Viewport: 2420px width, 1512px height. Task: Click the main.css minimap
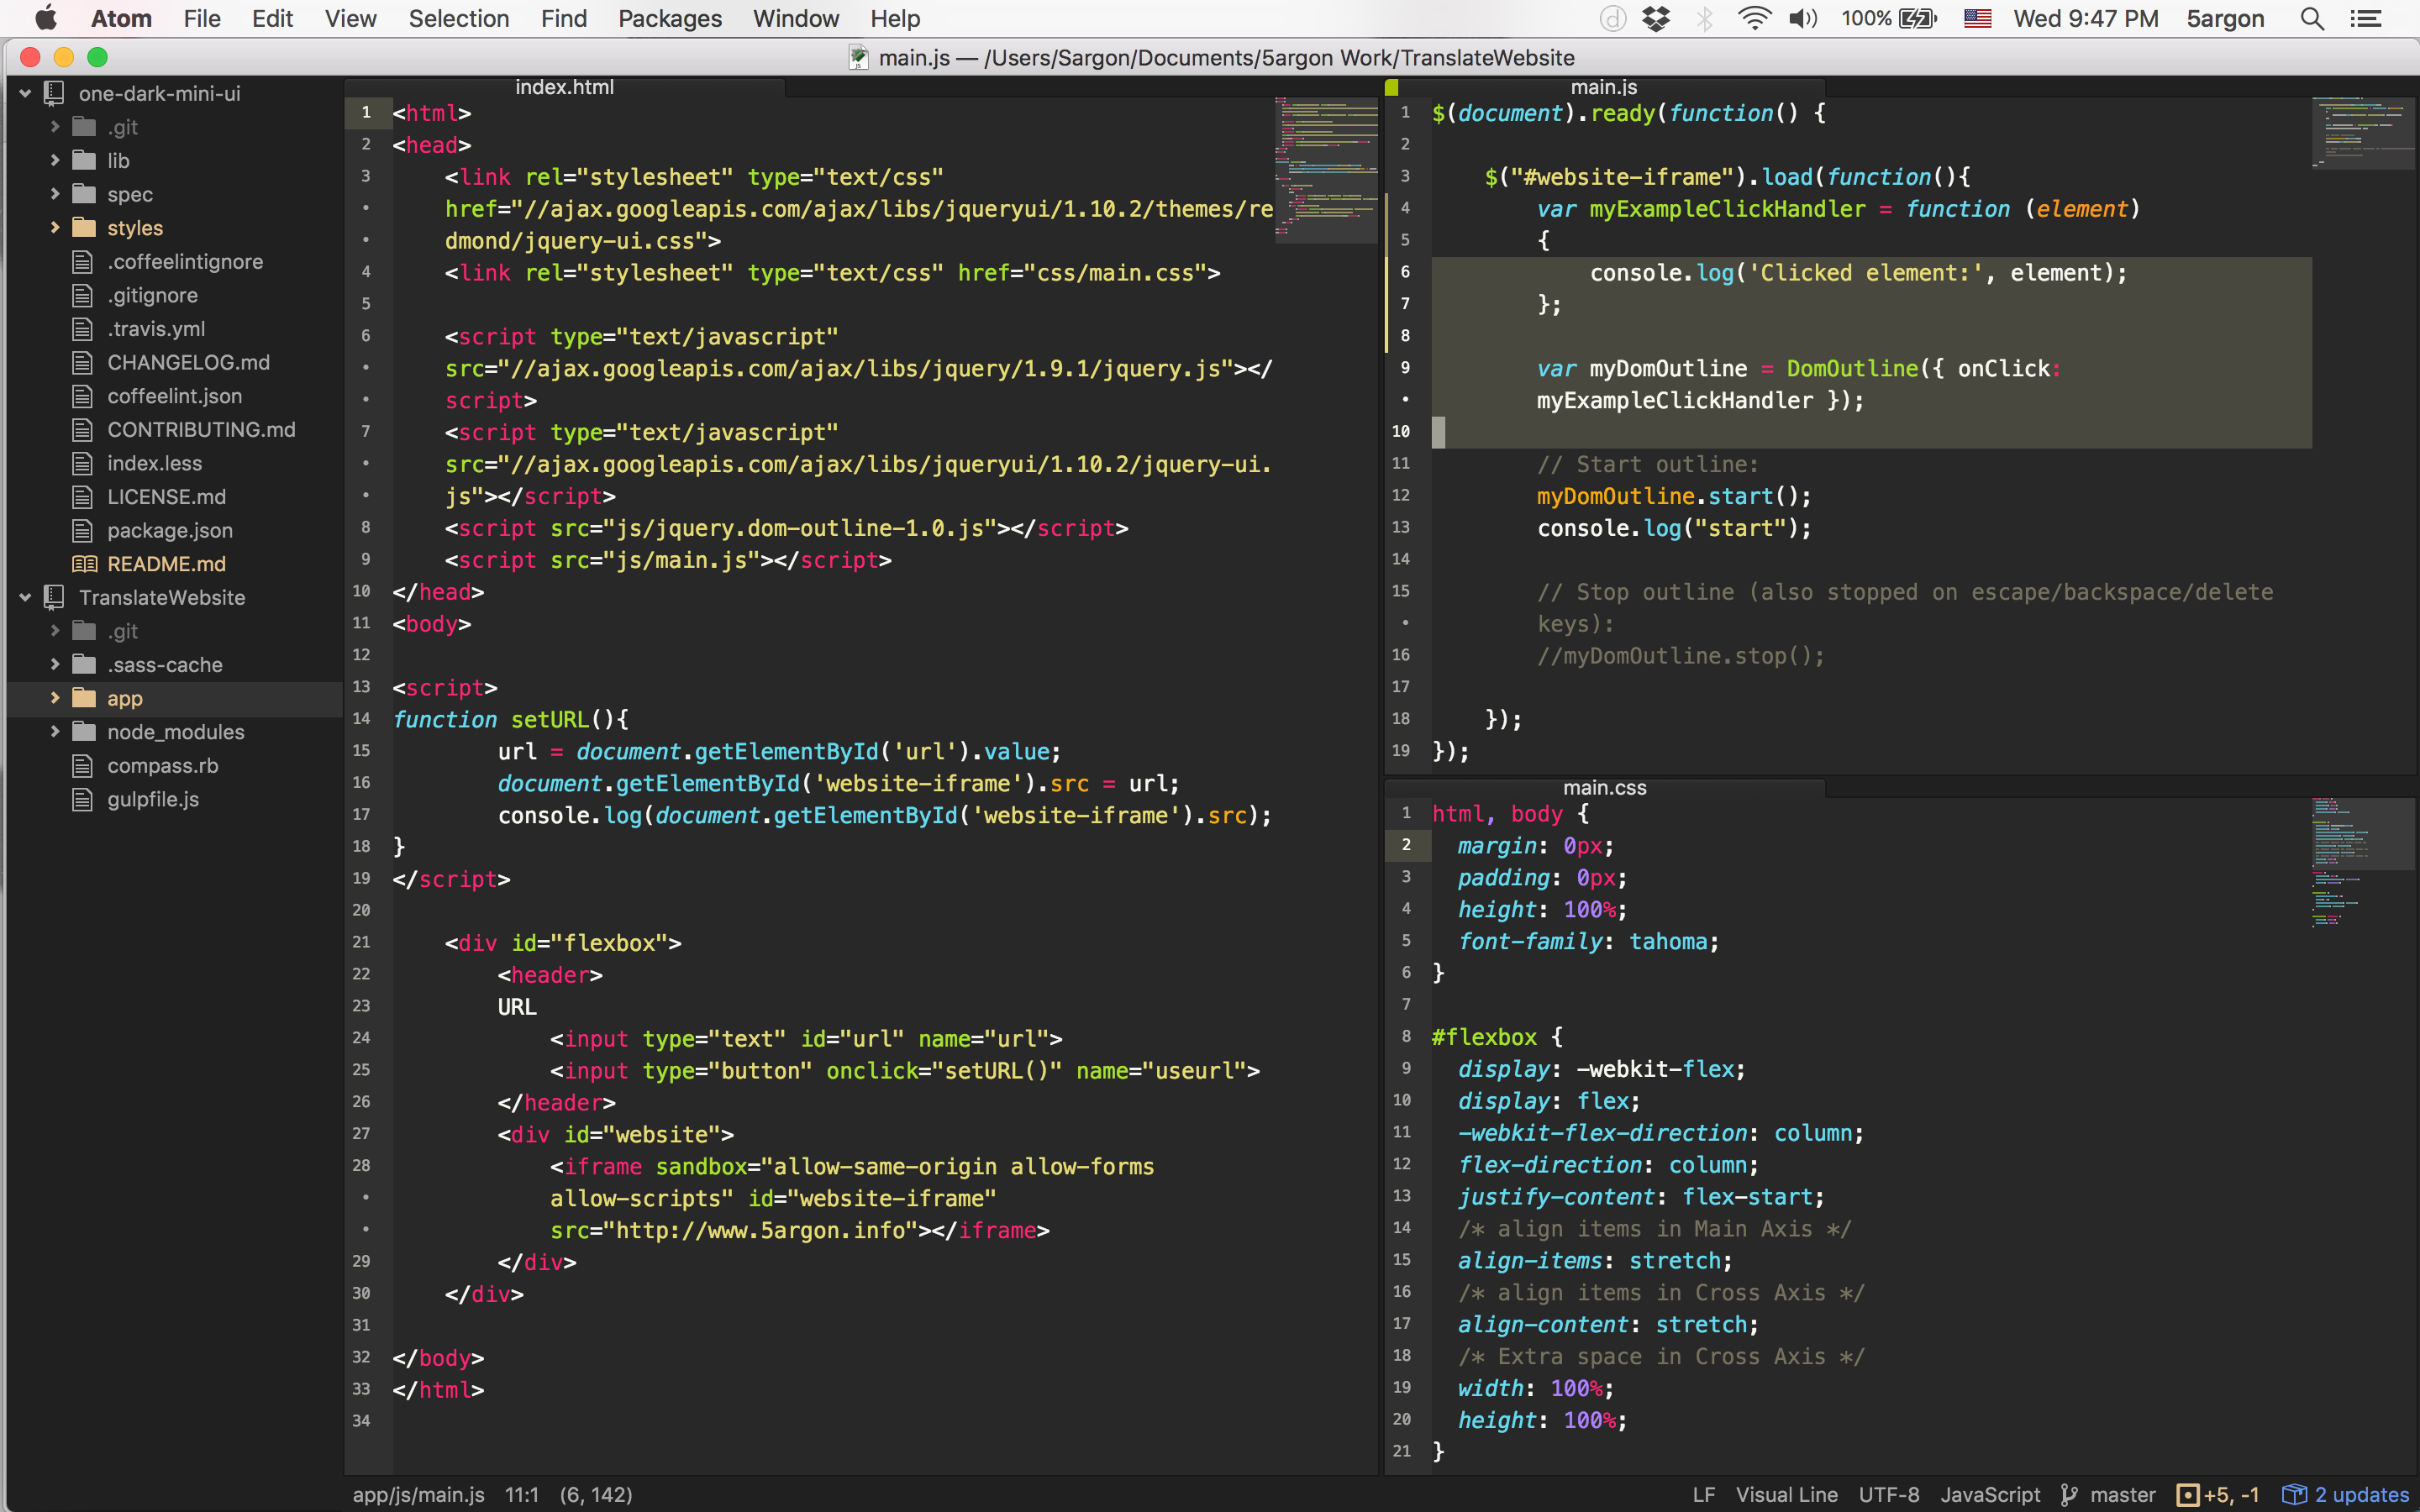(x=2363, y=863)
